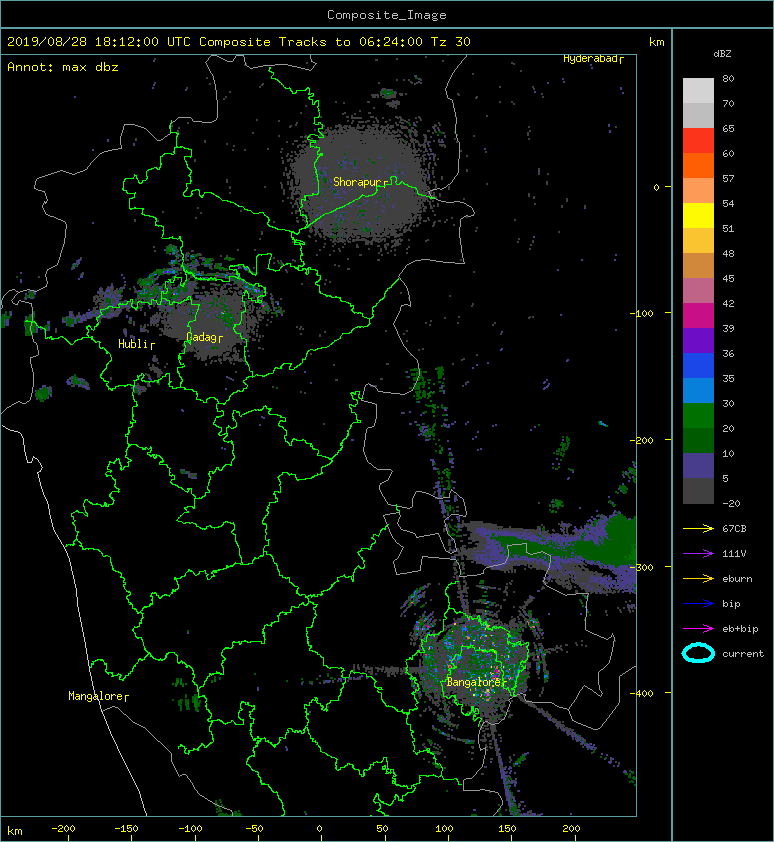Click the eburn arrow legend icon
The height and width of the screenshot is (842, 774).
pos(698,578)
